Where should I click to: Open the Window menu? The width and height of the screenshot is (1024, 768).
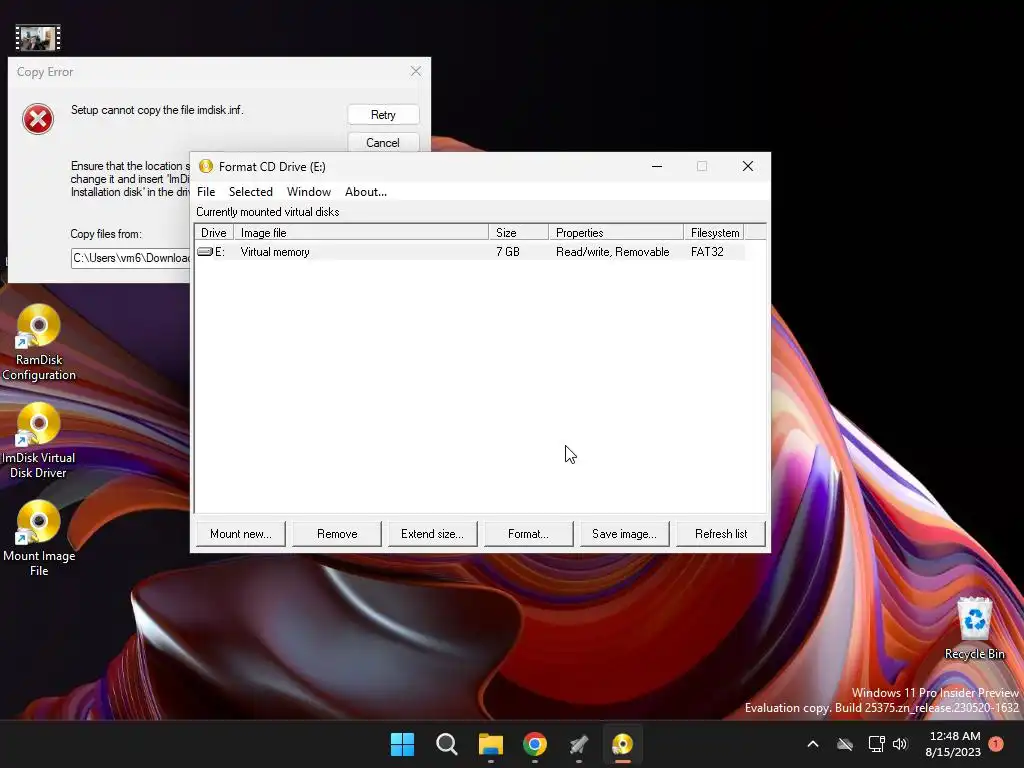309,192
